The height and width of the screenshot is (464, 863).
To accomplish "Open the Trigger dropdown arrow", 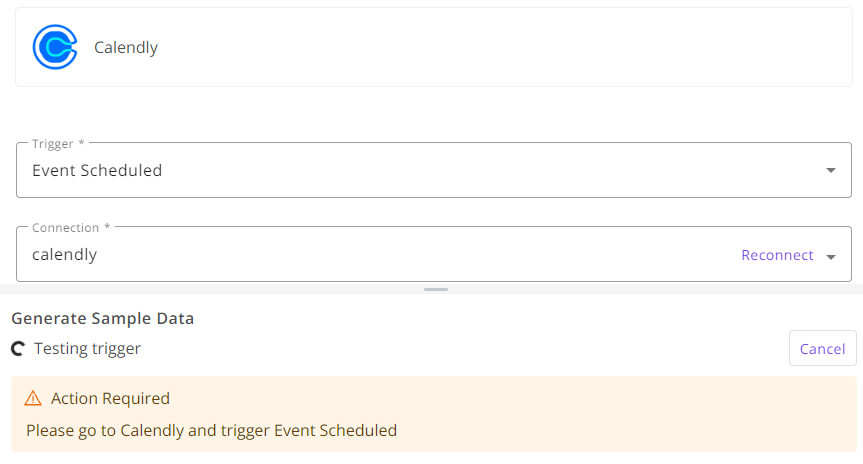I will coord(831,171).
